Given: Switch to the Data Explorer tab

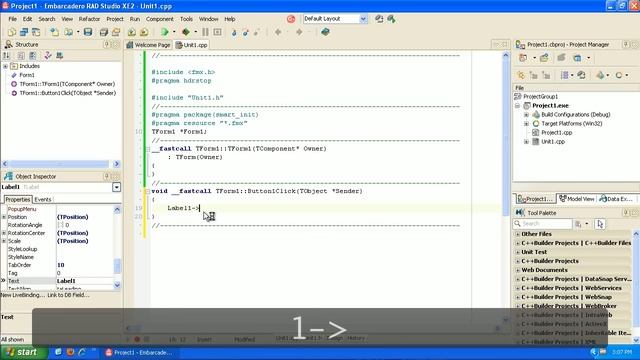Looking at the screenshot, I should (x=616, y=199).
